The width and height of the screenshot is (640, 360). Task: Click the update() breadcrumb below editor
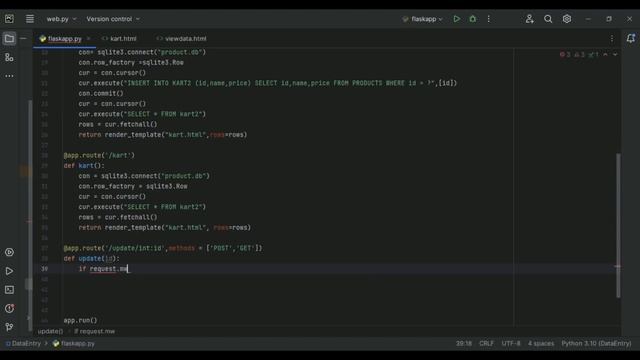click(50, 331)
